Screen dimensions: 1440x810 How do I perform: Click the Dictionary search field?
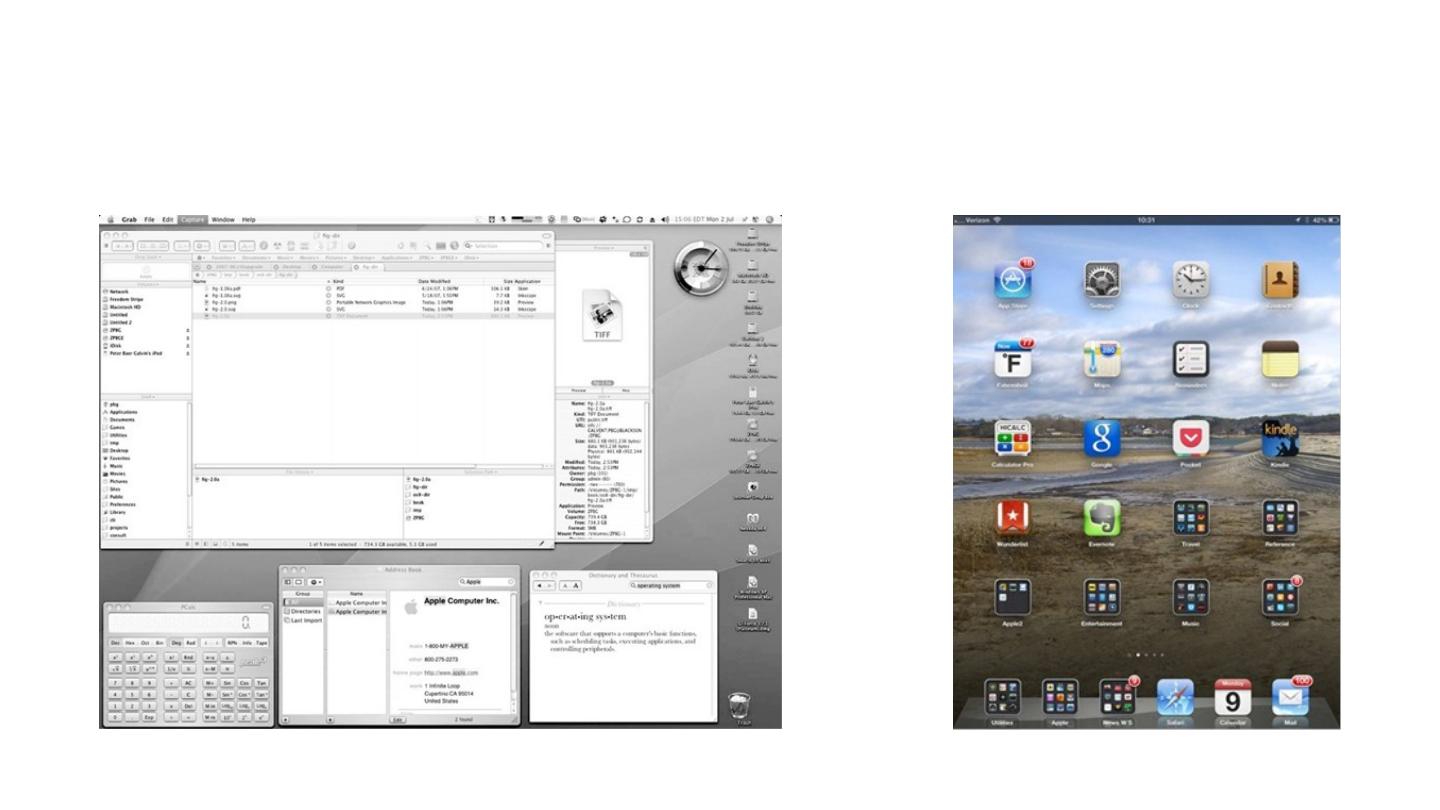pyautogui.click(x=671, y=586)
